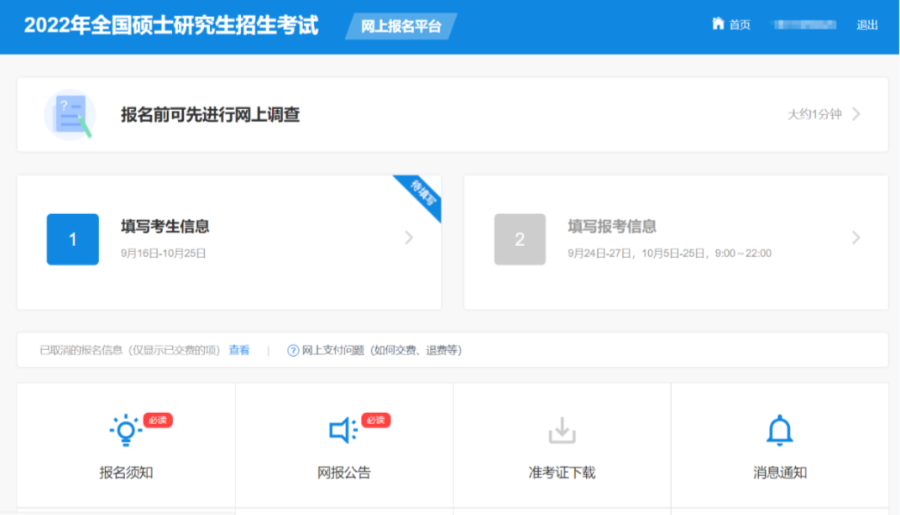
Task: Open 报名前可先进行网上调查 survey
Action: 210,115
